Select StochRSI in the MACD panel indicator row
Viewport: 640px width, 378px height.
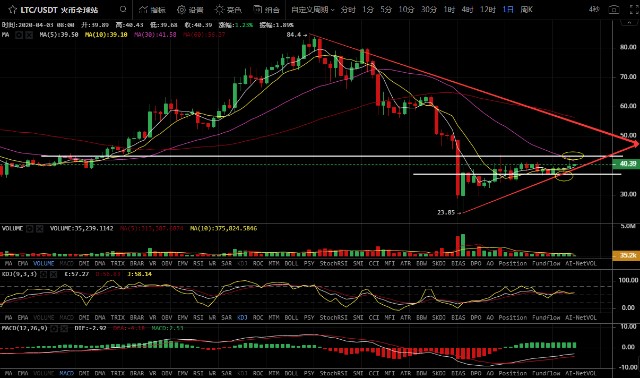click(x=333, y=373)
